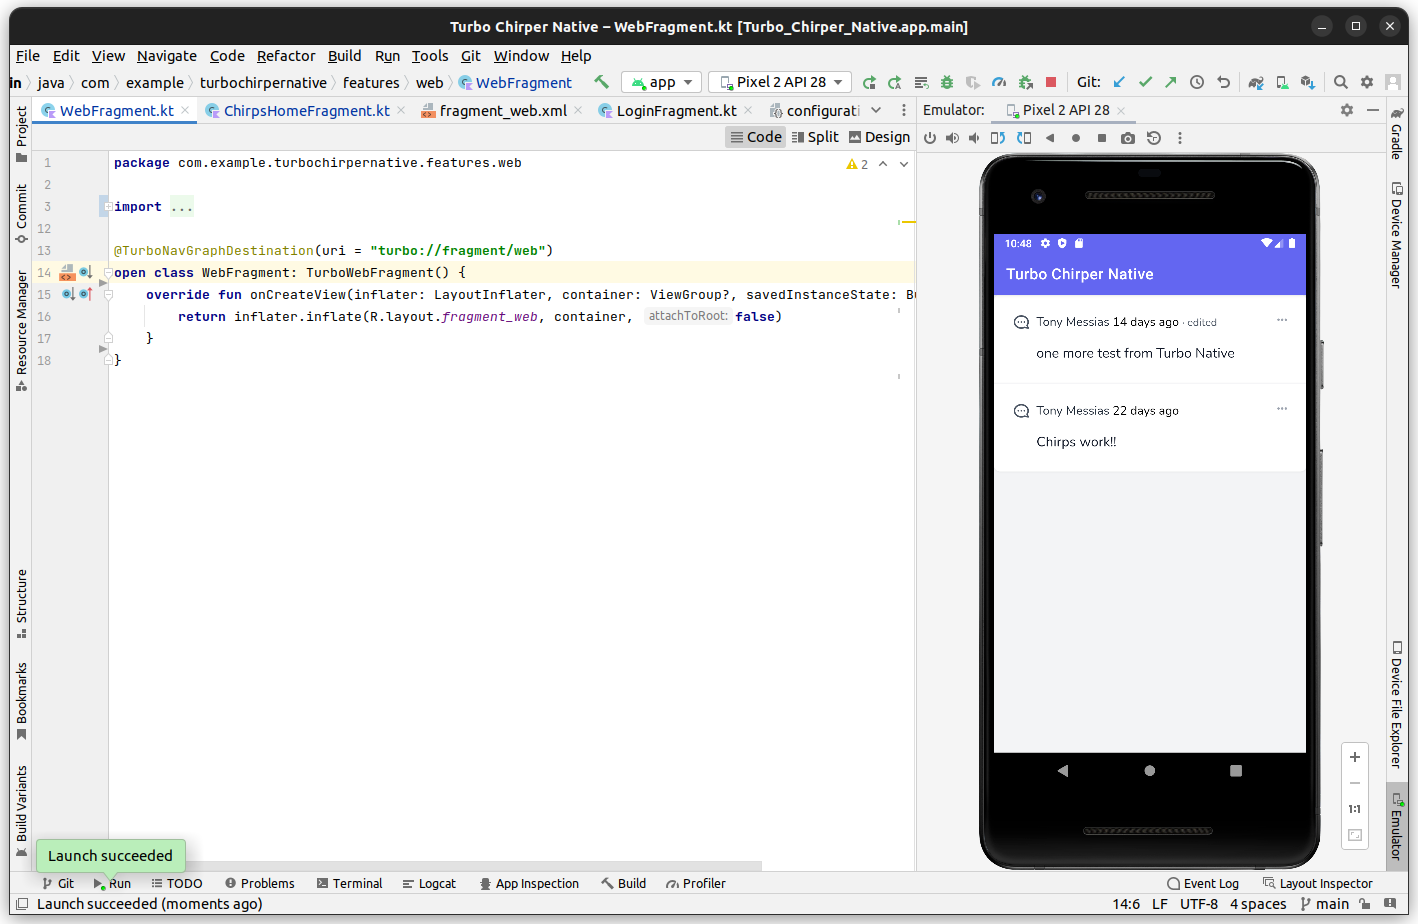Open the Resource Manager tool window
1418x924 pixels.
click(x=21, y=331)
